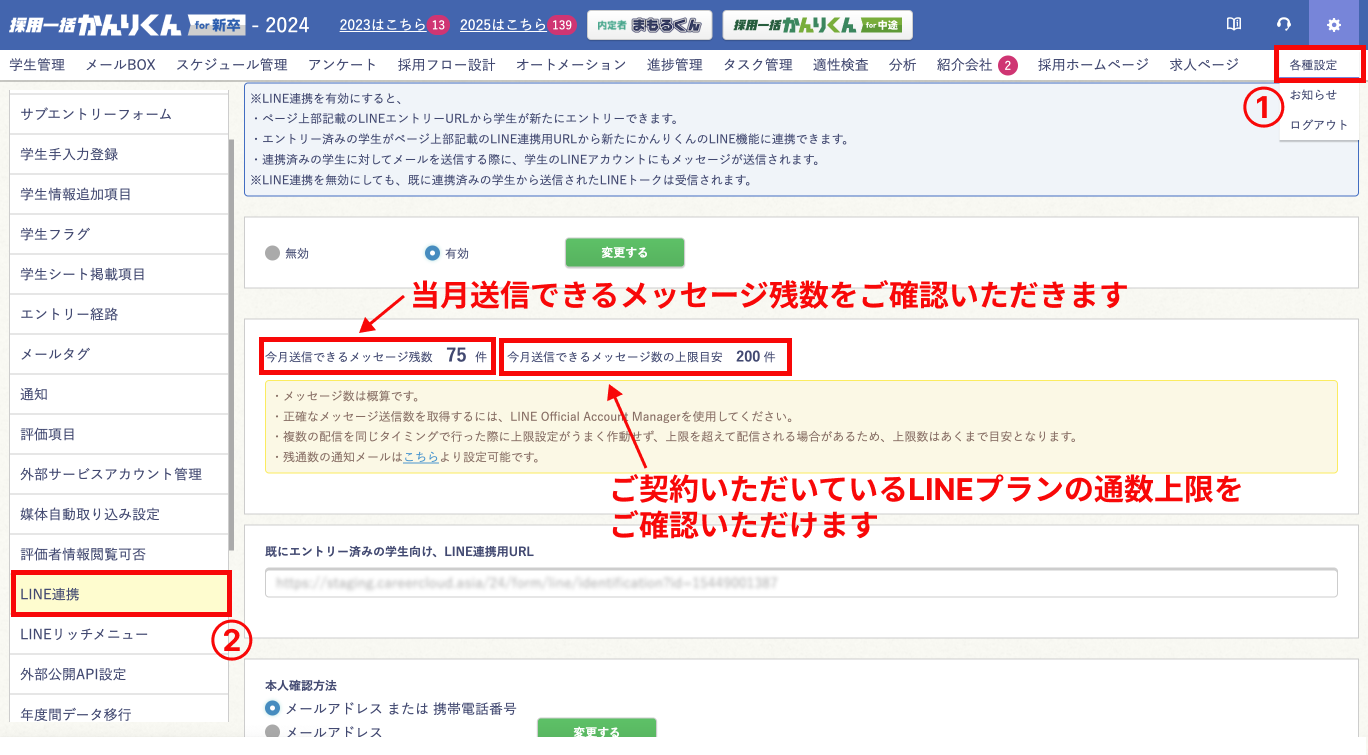The image size is (1368, 755).
Task: Open the メールBOX menu
Action: (120, 65)
